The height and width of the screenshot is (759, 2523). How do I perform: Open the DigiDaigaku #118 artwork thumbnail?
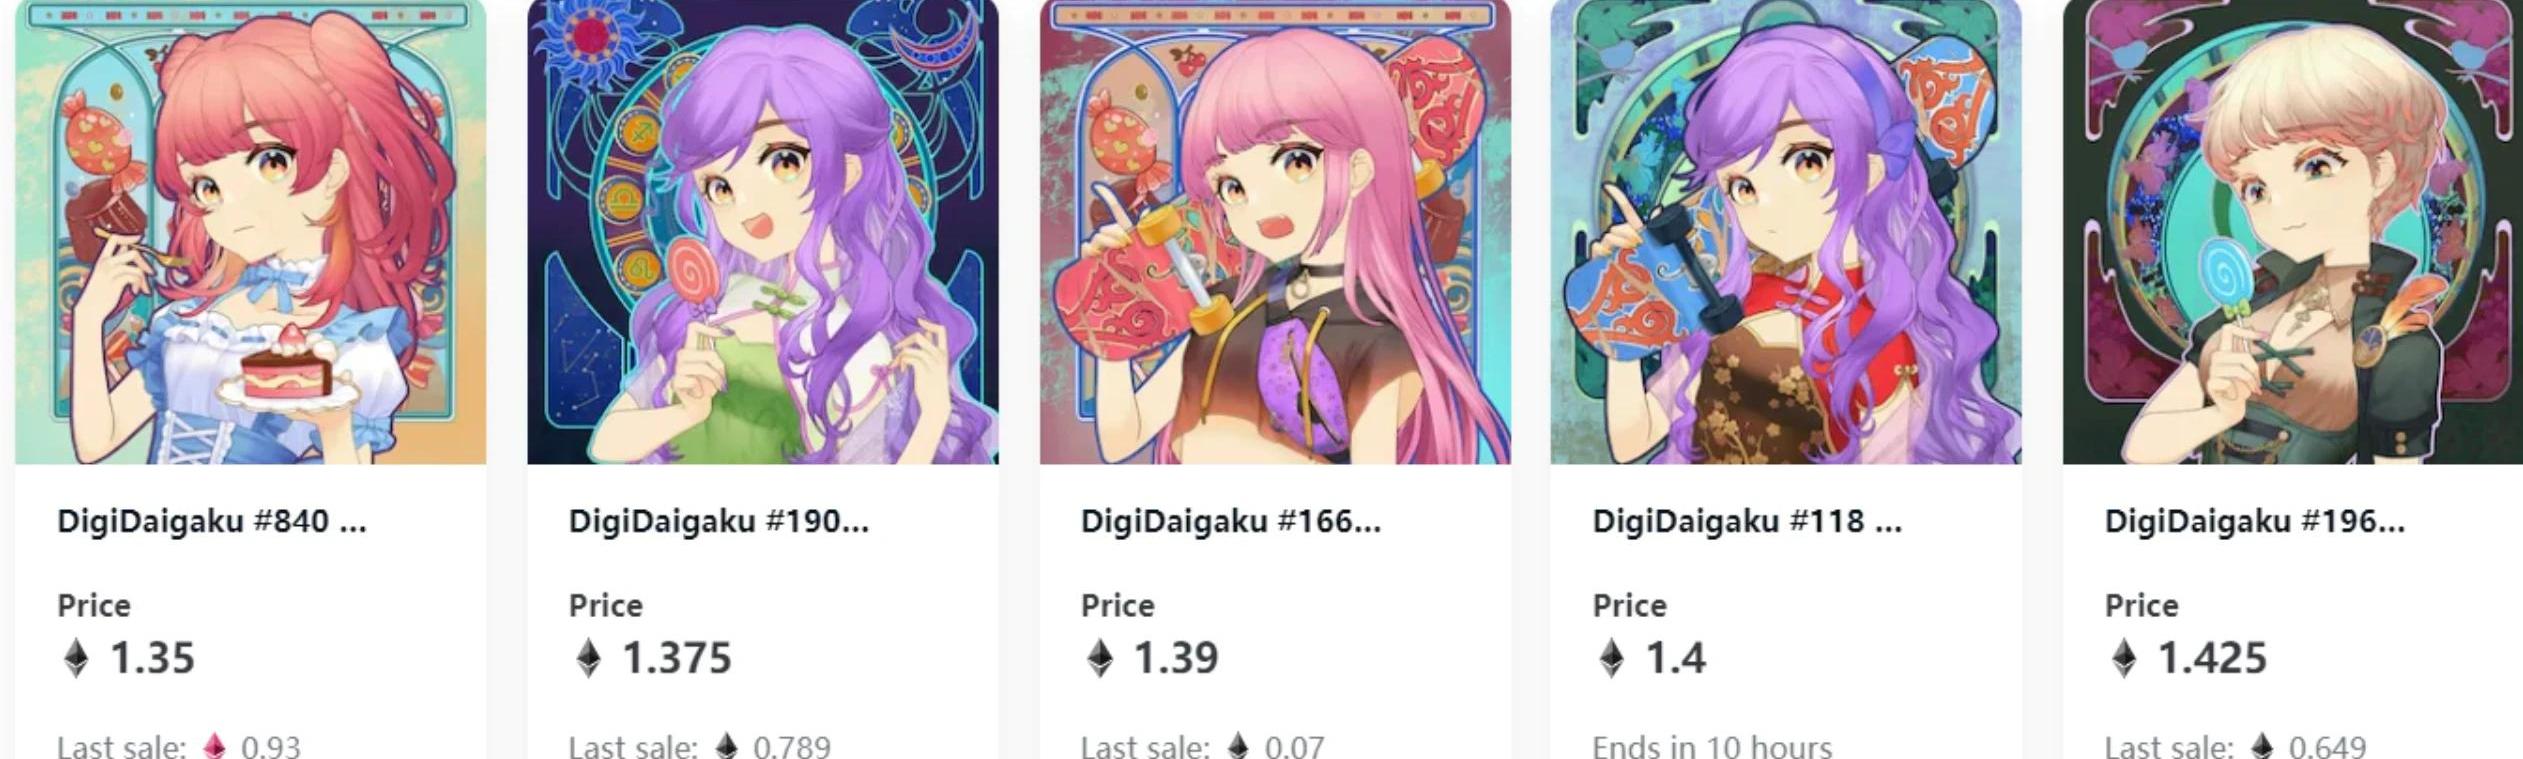pyautogui.click(x=1786, y=232)
